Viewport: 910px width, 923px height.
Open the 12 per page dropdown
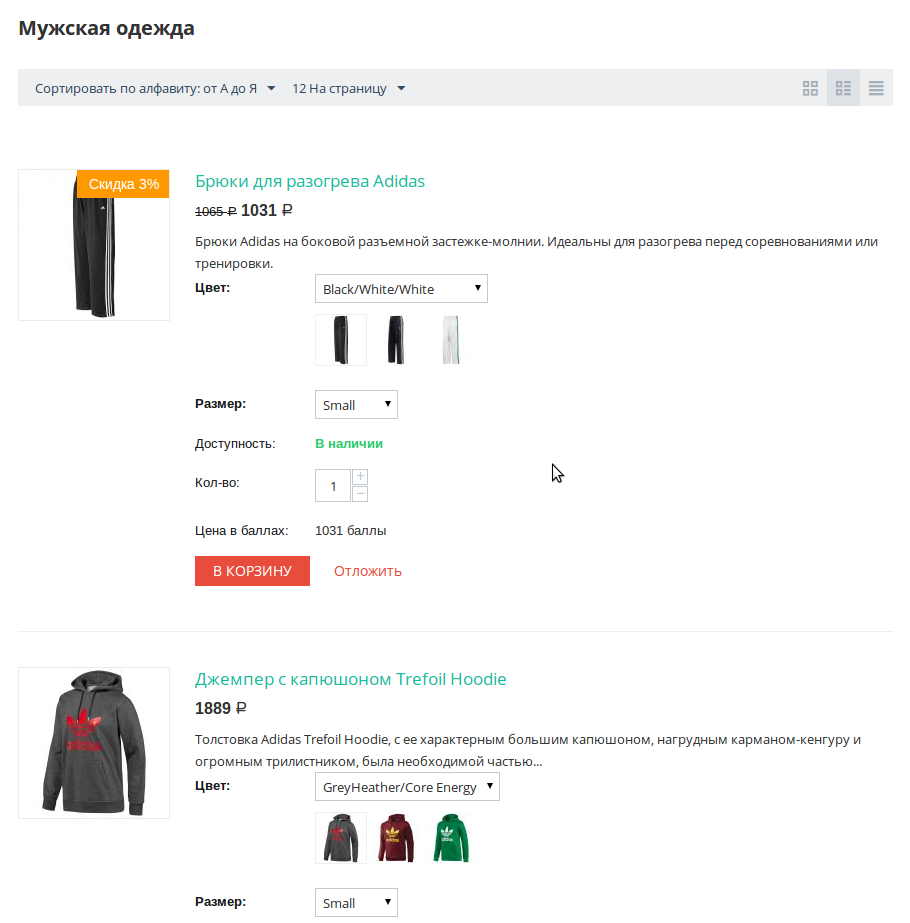pos(348,89)
